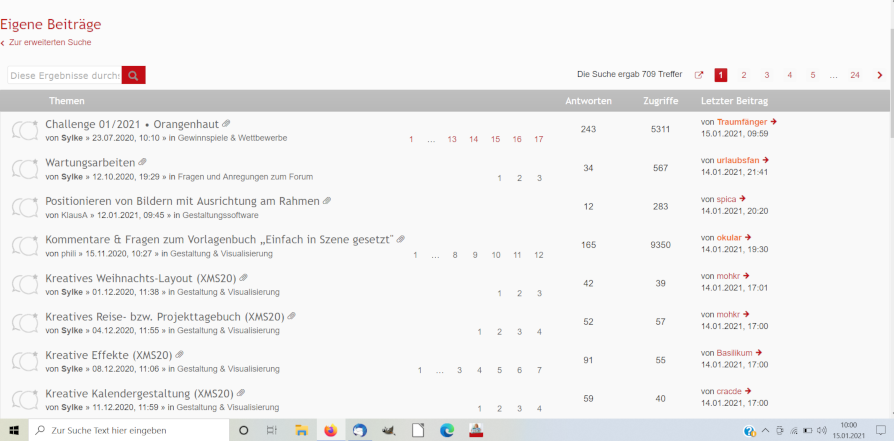
Task: Click topic icon of Kreative Effekte row
Action: [x=25, y=361]
